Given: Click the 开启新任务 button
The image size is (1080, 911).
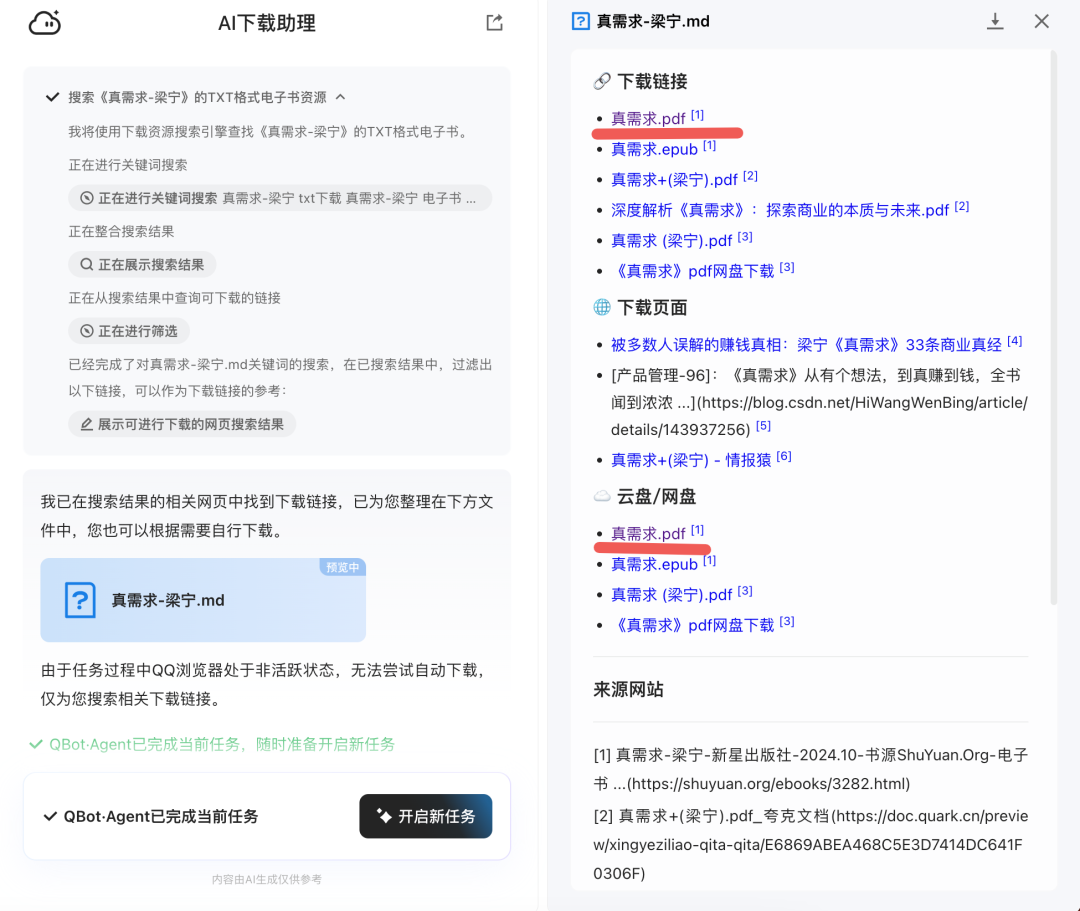Looking at the screenshot, I should [425, 816].
